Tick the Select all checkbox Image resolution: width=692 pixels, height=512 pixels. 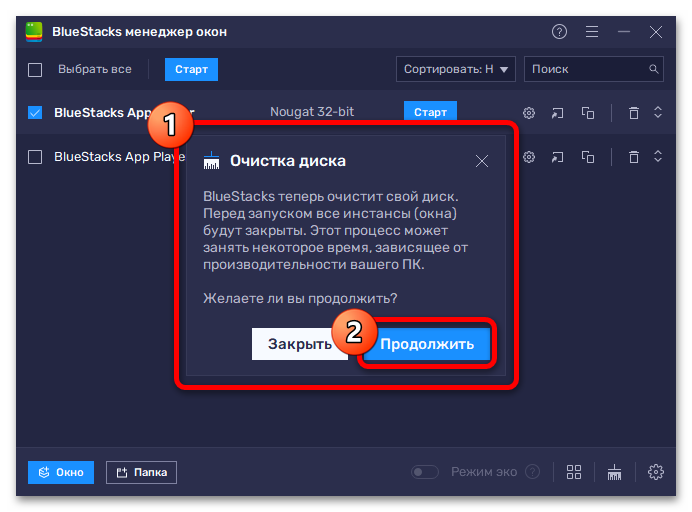coord(35,70)
